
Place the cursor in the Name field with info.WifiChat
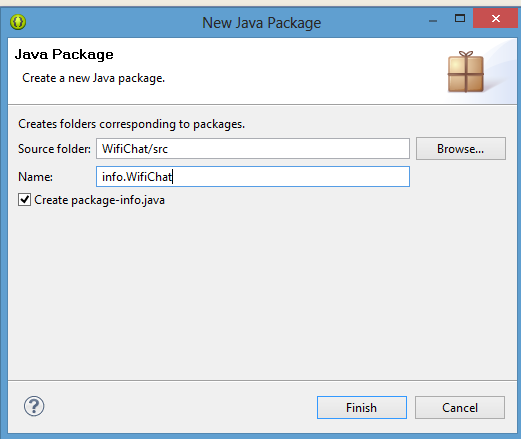253,177
